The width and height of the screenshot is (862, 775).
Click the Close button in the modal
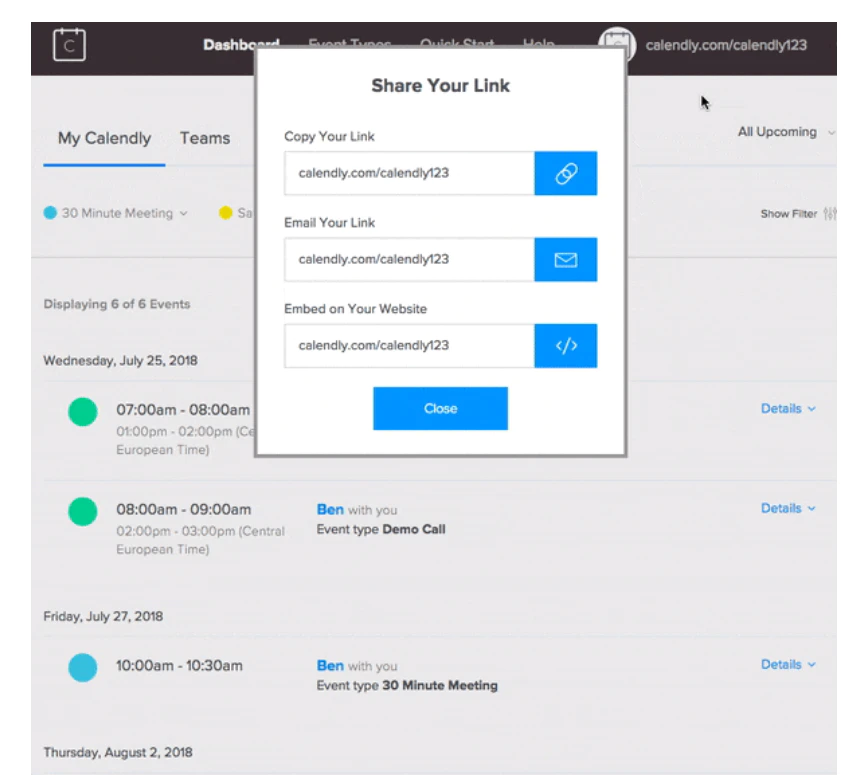(x=440, y=408)
